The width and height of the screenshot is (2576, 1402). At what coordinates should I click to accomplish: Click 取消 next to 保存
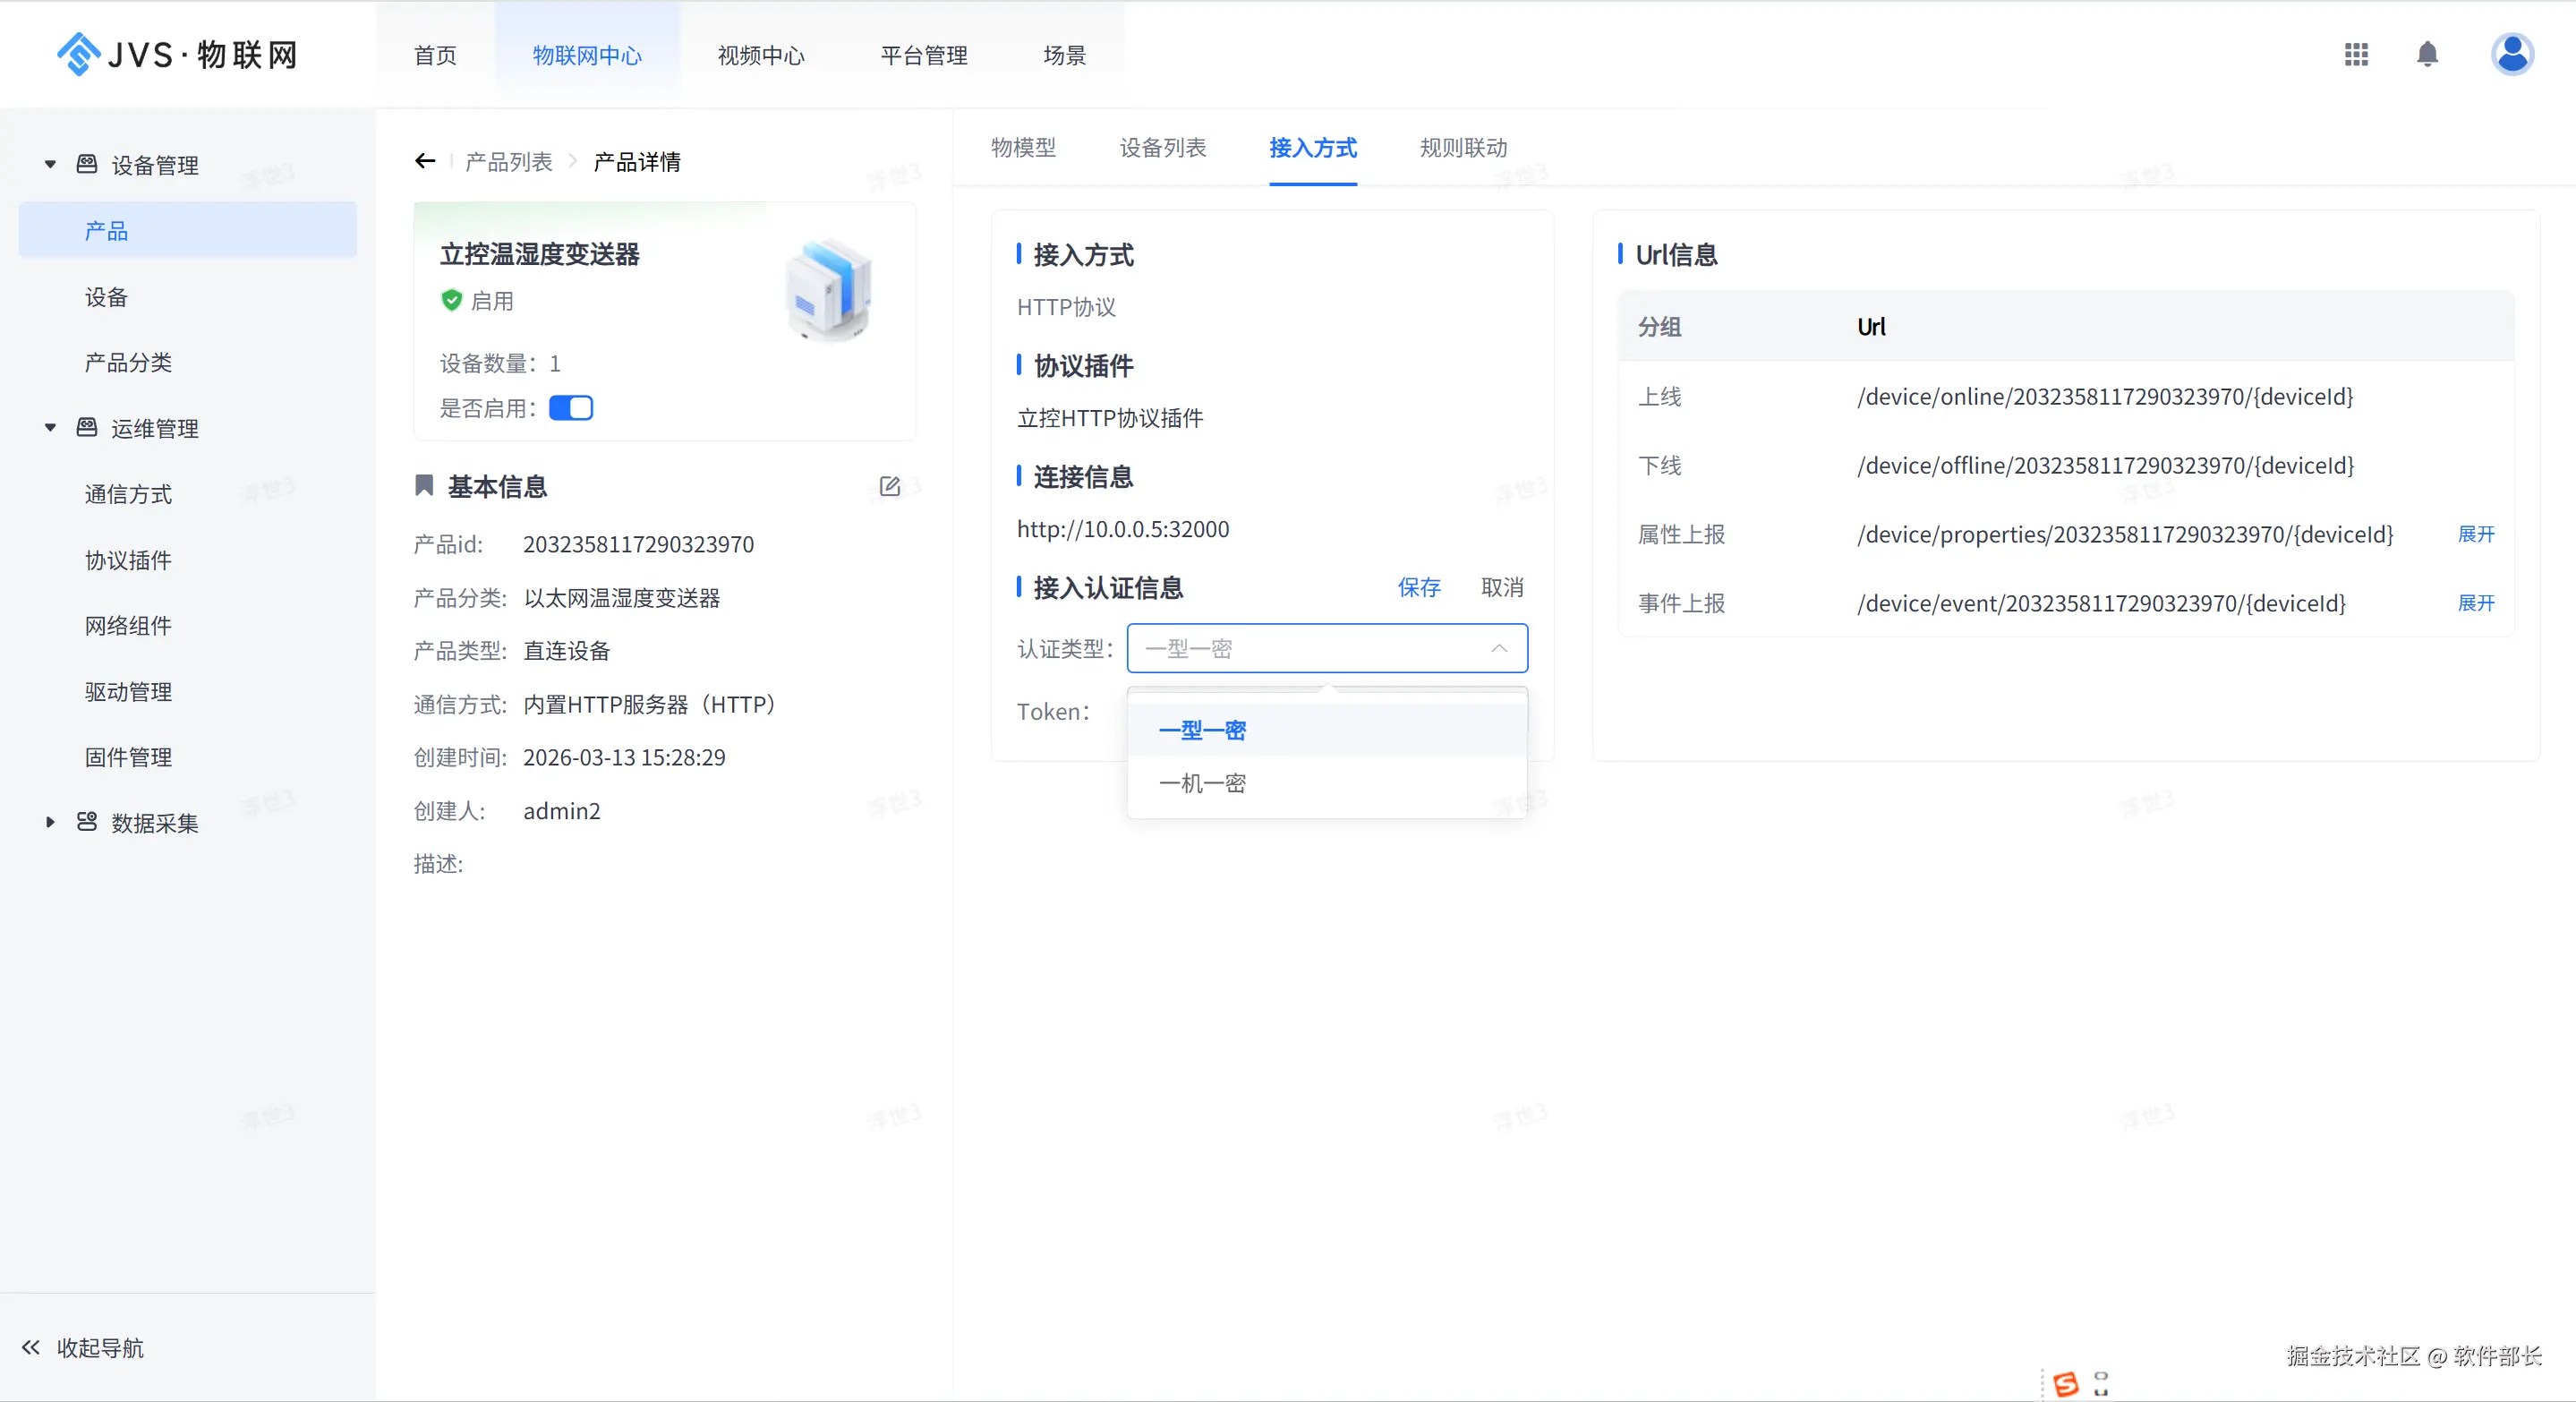pos(1502,587)
